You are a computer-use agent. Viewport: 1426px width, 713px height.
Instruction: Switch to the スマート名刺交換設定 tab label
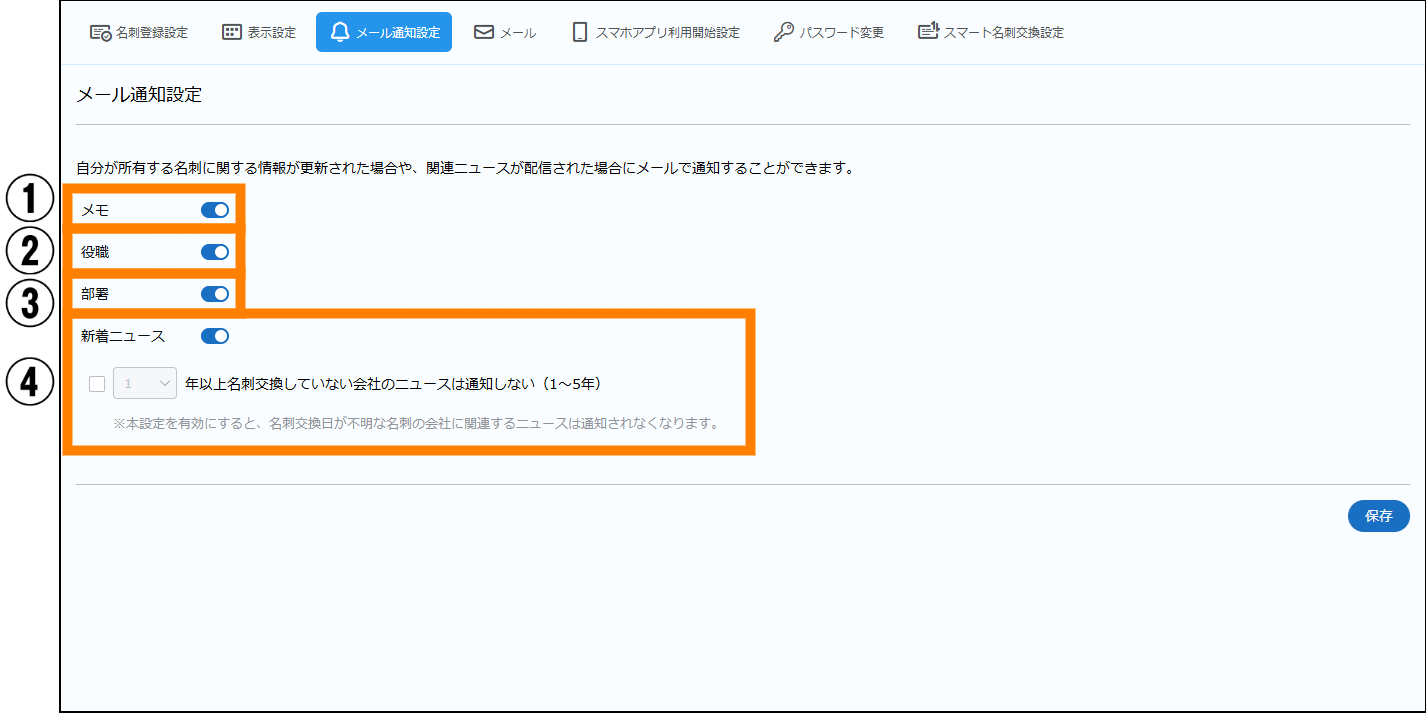pos(1004,32)
